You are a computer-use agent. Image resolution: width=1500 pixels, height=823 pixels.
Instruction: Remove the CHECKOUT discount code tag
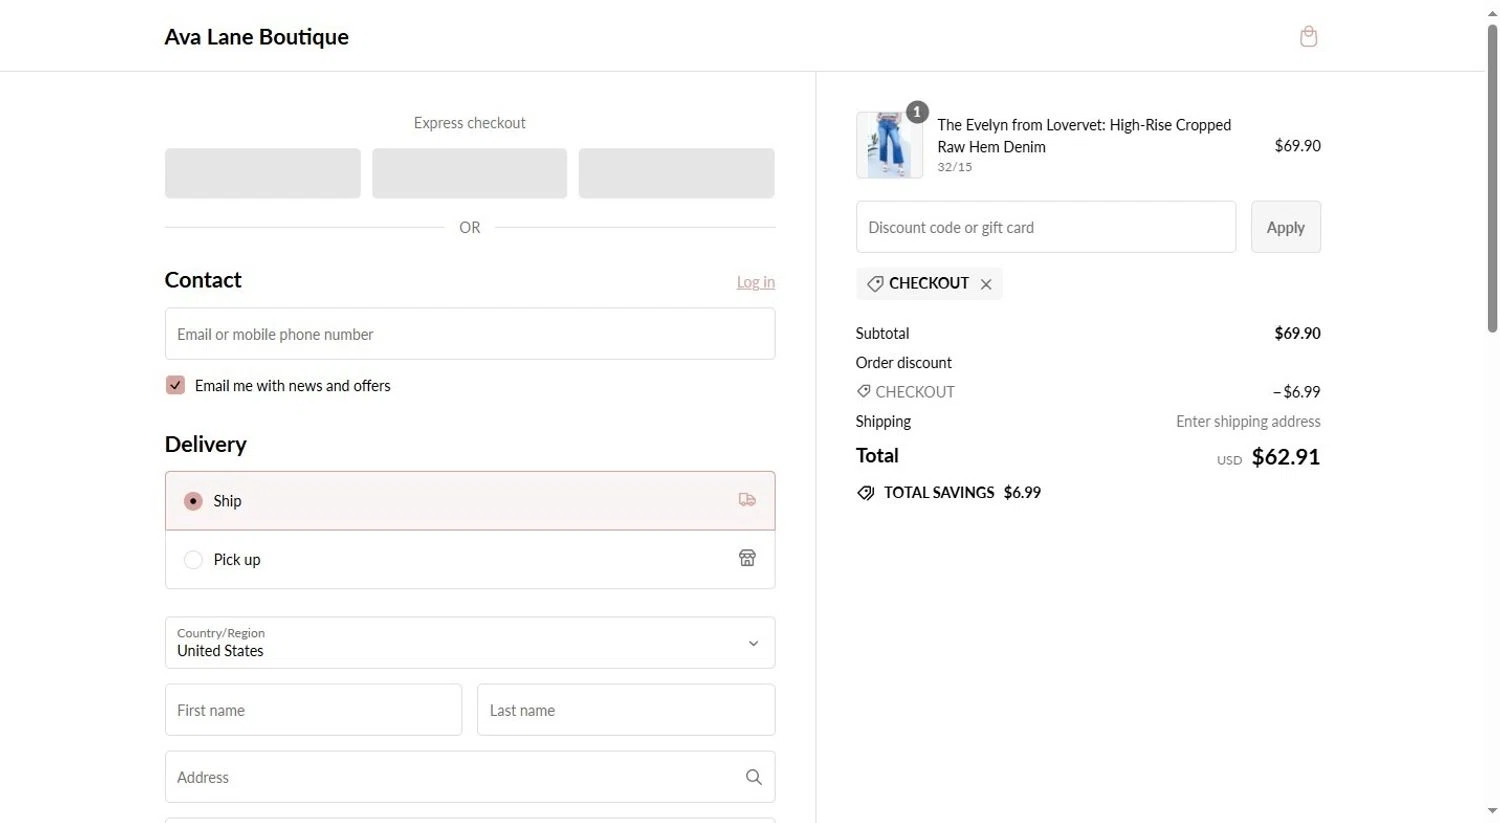986,284
